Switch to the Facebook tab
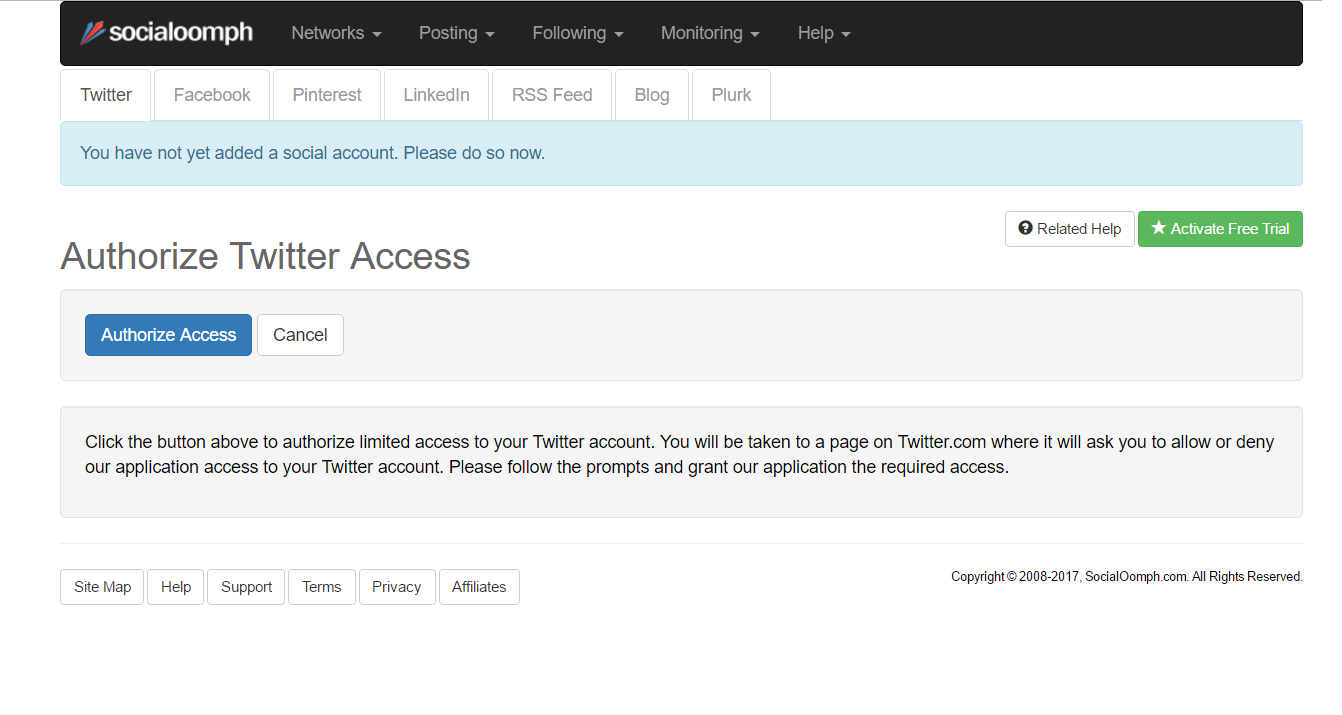This screenshot has width=1342, height=715. point(212,95)
